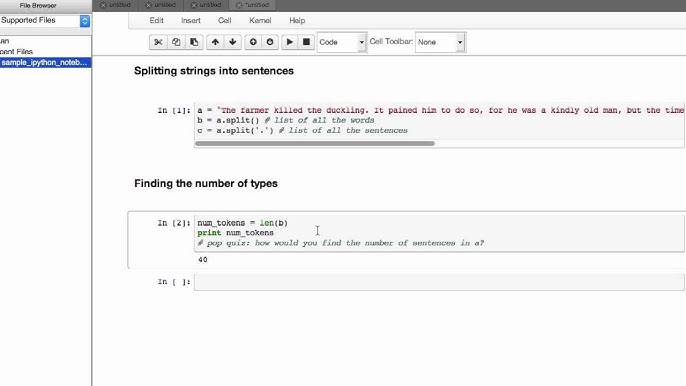Click the copy cell icon

[176, 42]
